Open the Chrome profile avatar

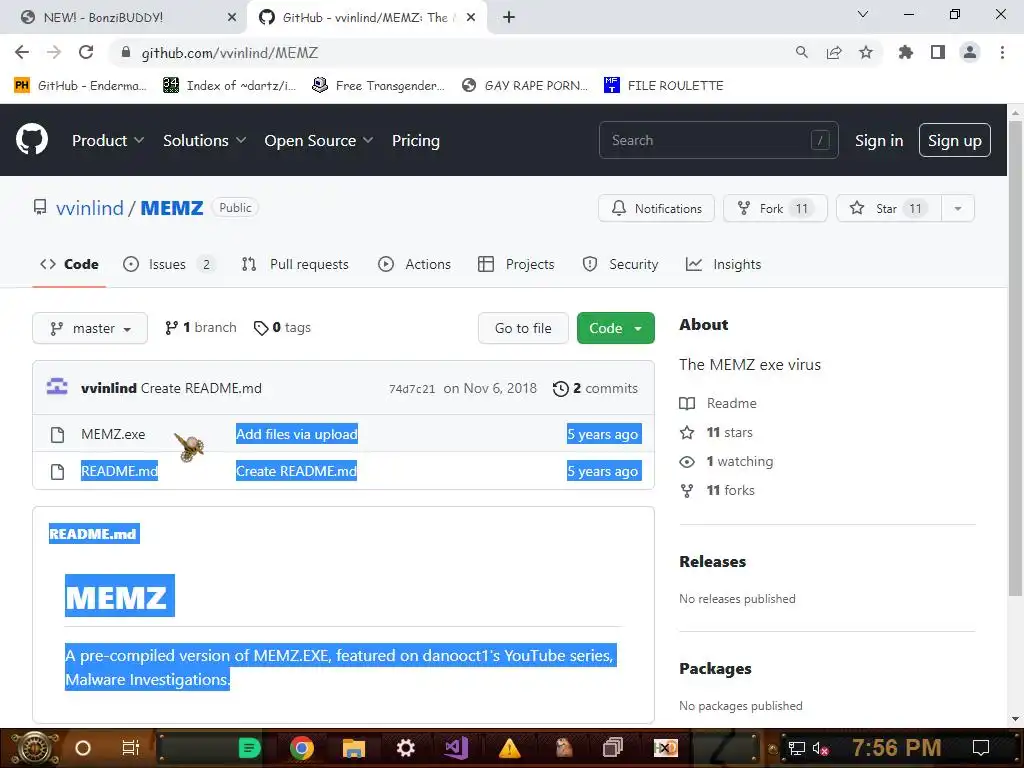(970, 52)
